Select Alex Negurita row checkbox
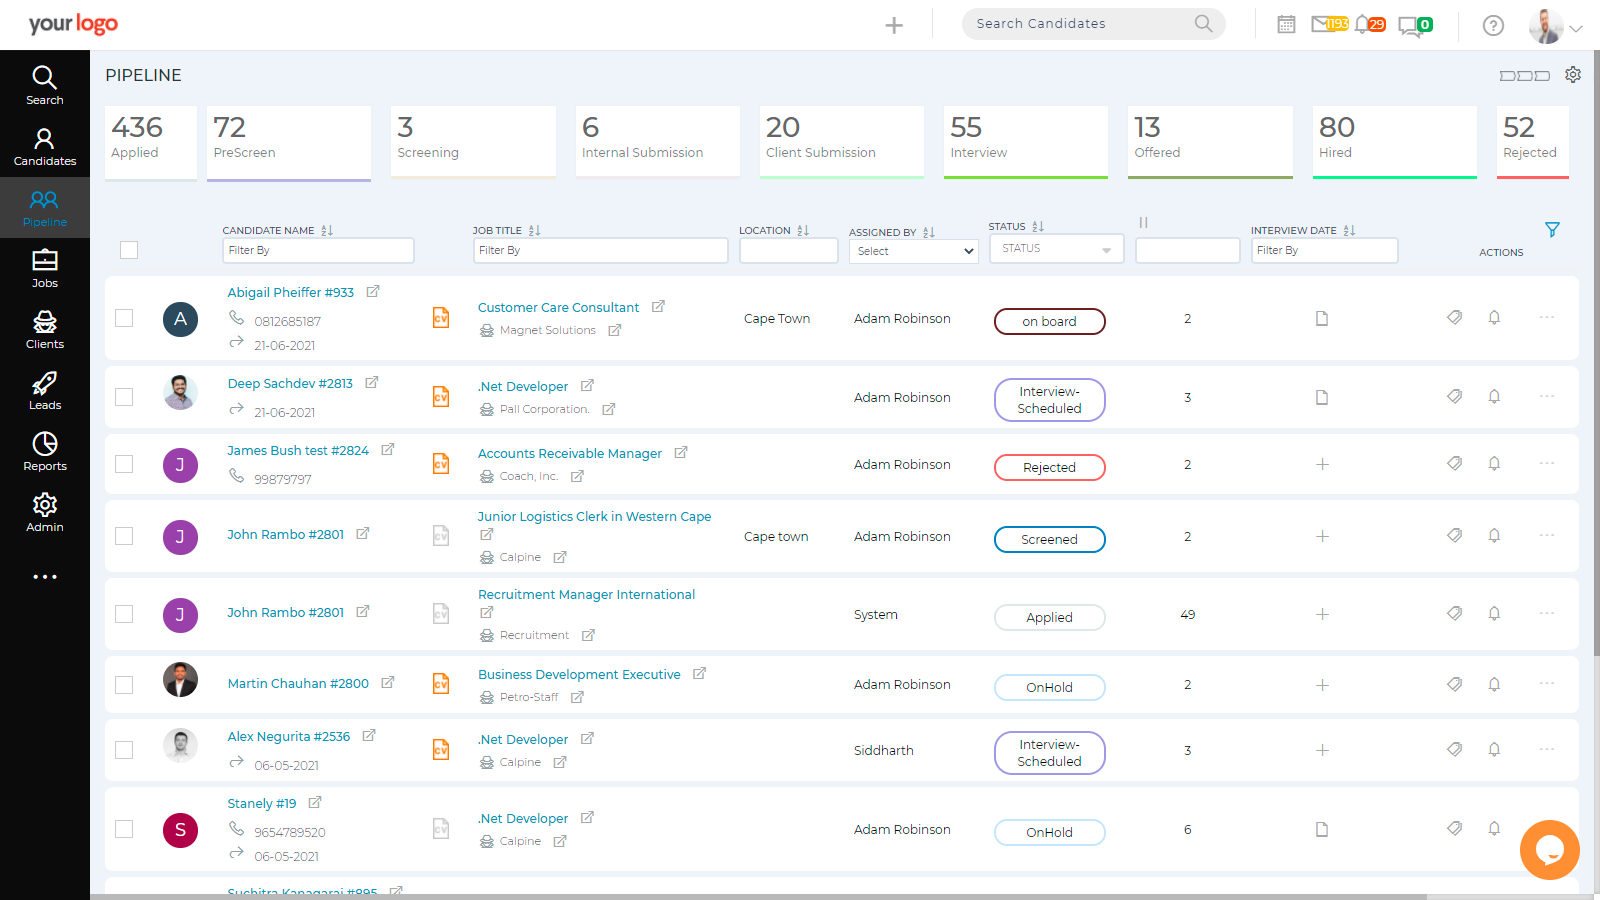This screenshot has height=900, width=1600. point(124,750)
